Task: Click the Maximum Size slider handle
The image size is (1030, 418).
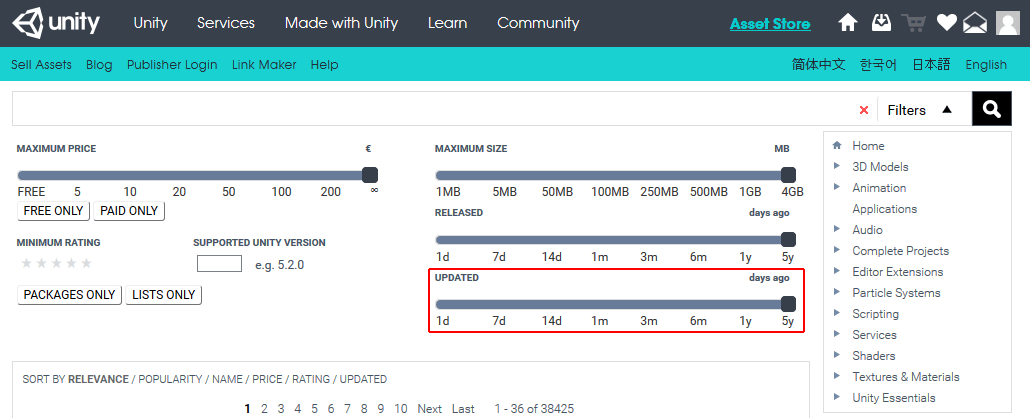Action: 788,175
